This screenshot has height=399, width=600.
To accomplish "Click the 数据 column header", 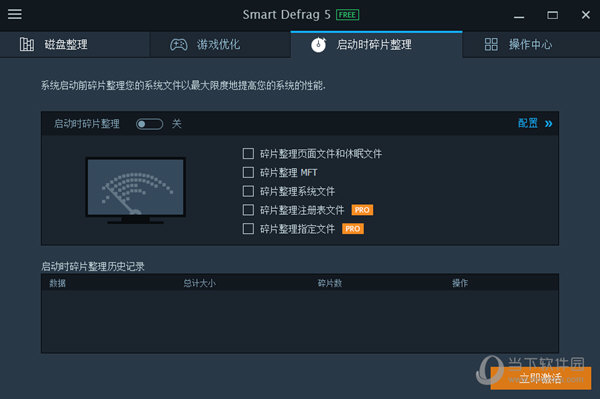I will (57, 283).
